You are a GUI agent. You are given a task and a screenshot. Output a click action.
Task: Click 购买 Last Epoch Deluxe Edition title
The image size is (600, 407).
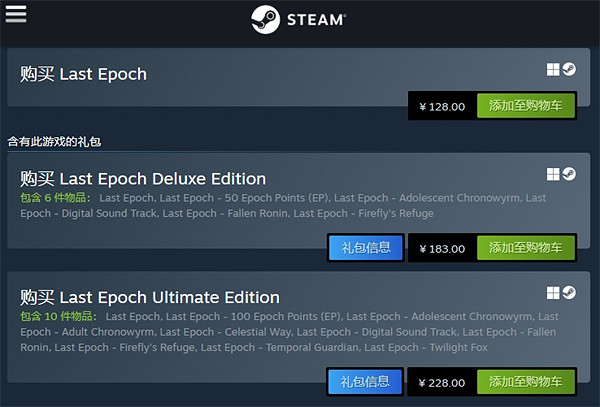pyautogui.click(x=143, y=179)
